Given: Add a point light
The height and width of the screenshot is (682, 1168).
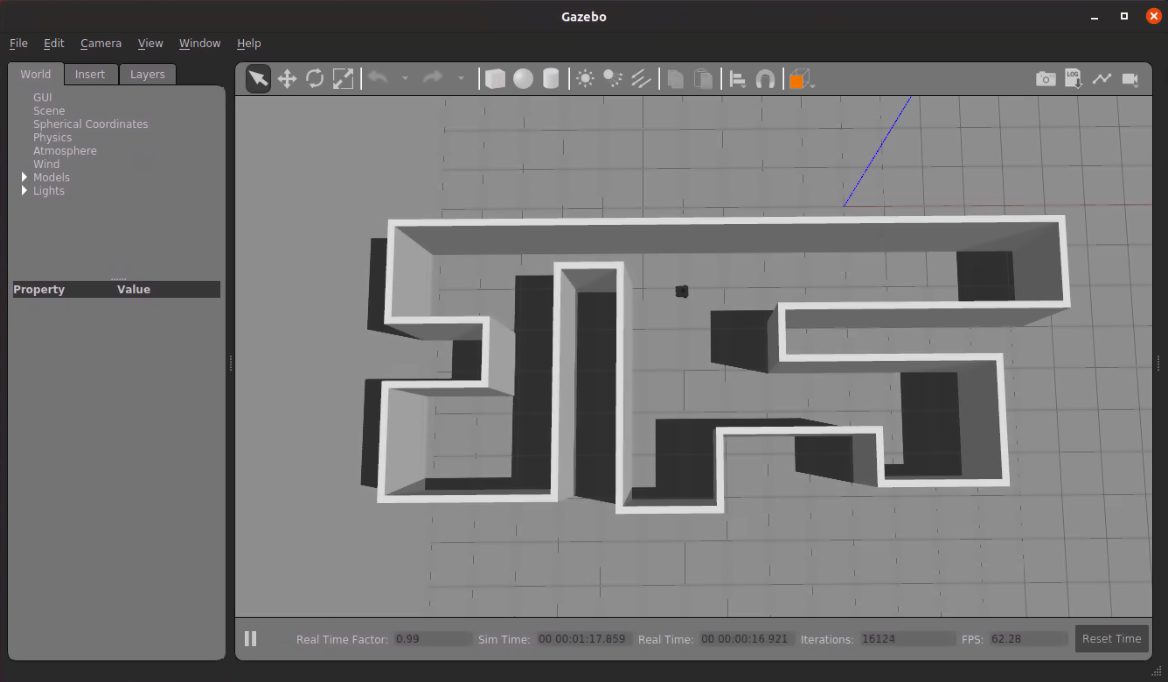Looking at the screenshot, I should pos(585,79).
